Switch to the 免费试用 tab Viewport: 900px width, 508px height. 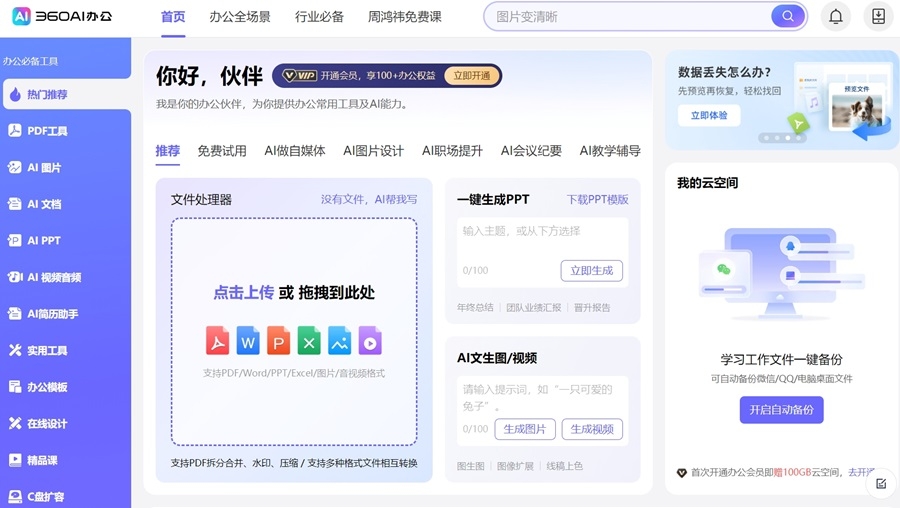click(222, 151)
